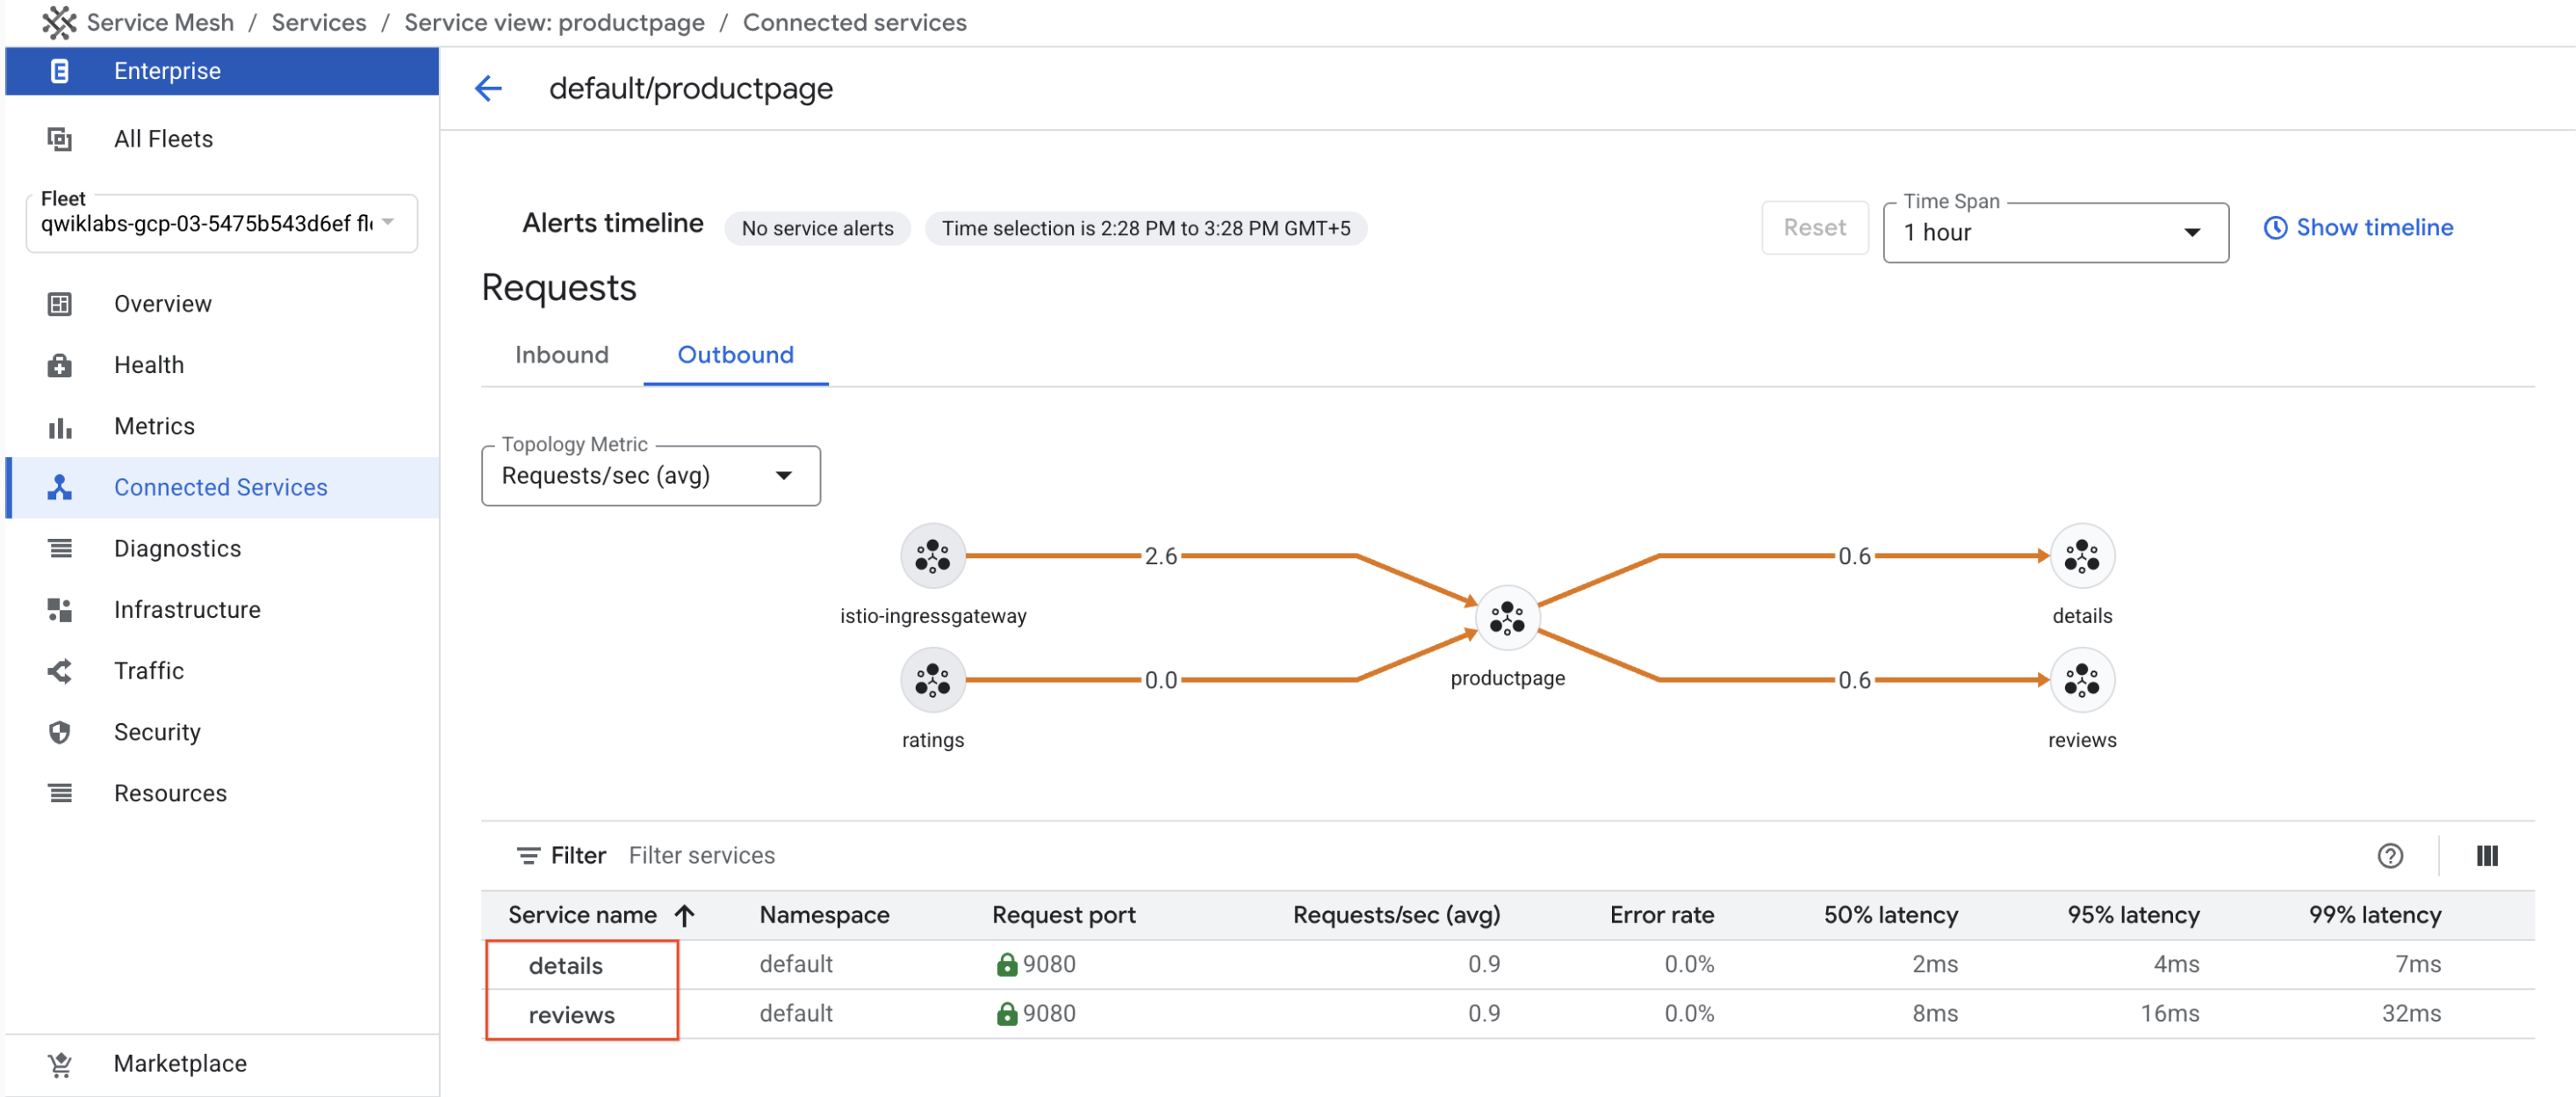Click the lock icon in reviews row
Image resolution: width=2576 pixels, height=1097 pixels.
coord(1006,1014)
